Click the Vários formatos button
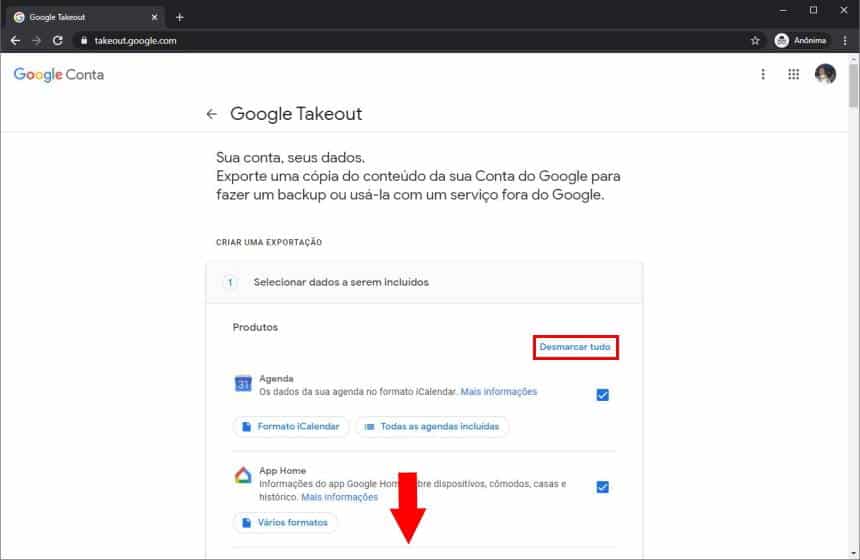 coord(285,523)
